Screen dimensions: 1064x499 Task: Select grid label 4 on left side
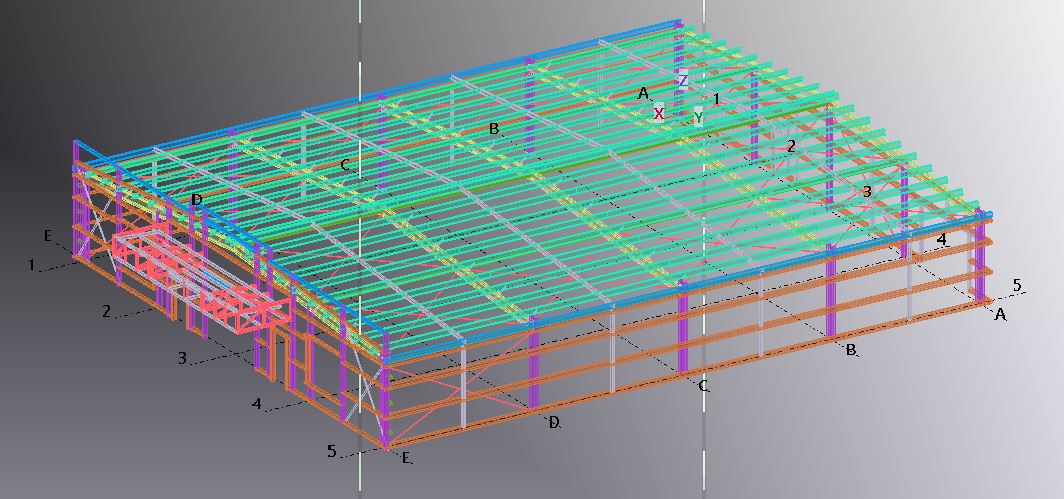(x=257, y=404)
